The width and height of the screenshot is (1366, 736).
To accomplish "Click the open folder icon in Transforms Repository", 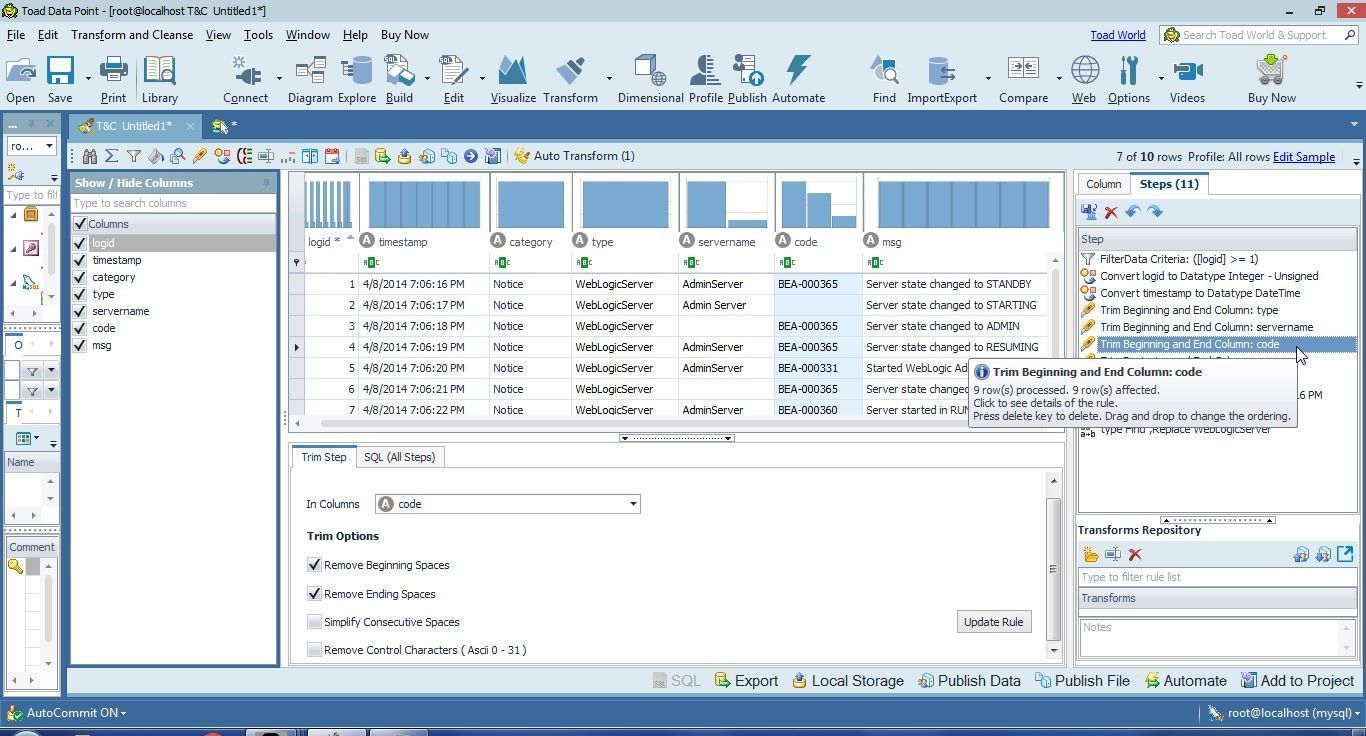I will point(1090,554).
